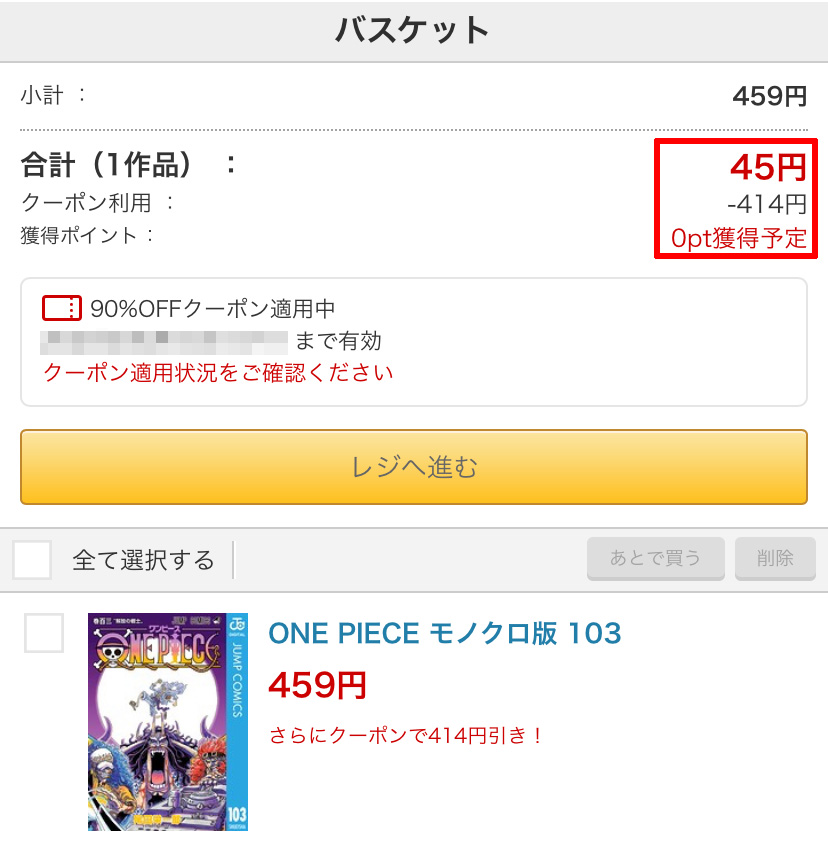Tick the 全て選択する checkbox

(x=32, y=559)
